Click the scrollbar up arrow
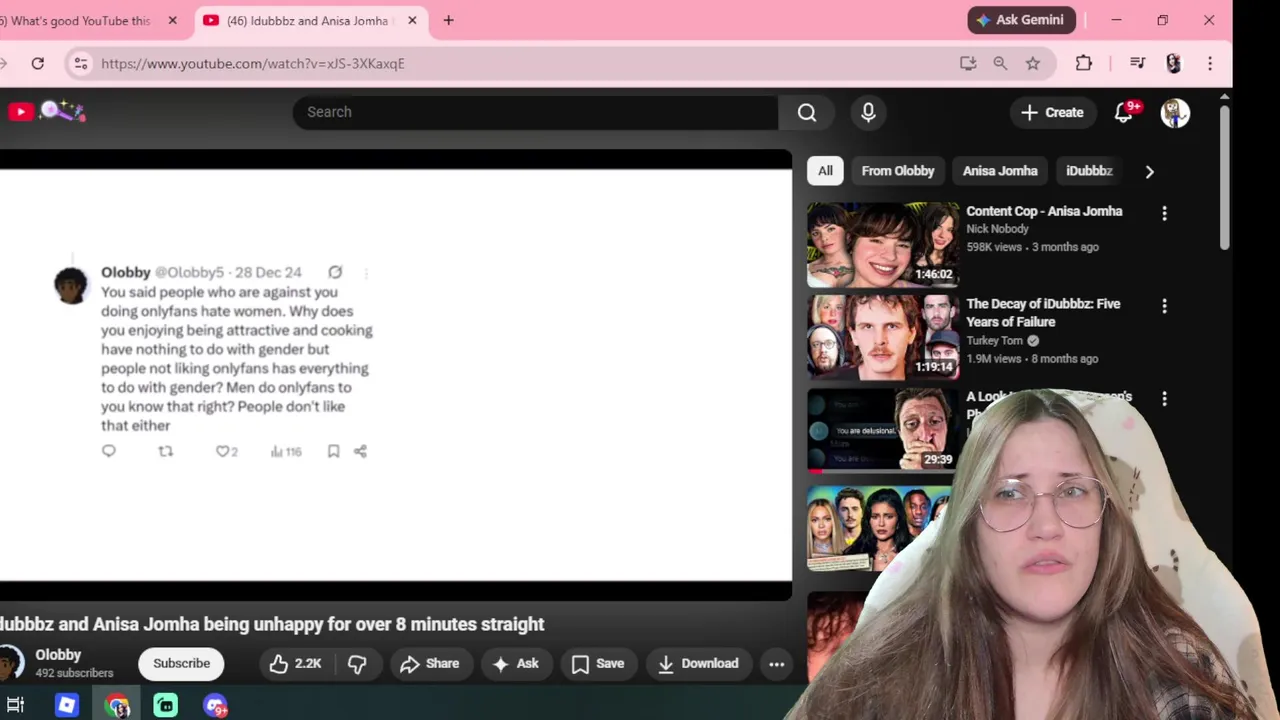 1225,97
